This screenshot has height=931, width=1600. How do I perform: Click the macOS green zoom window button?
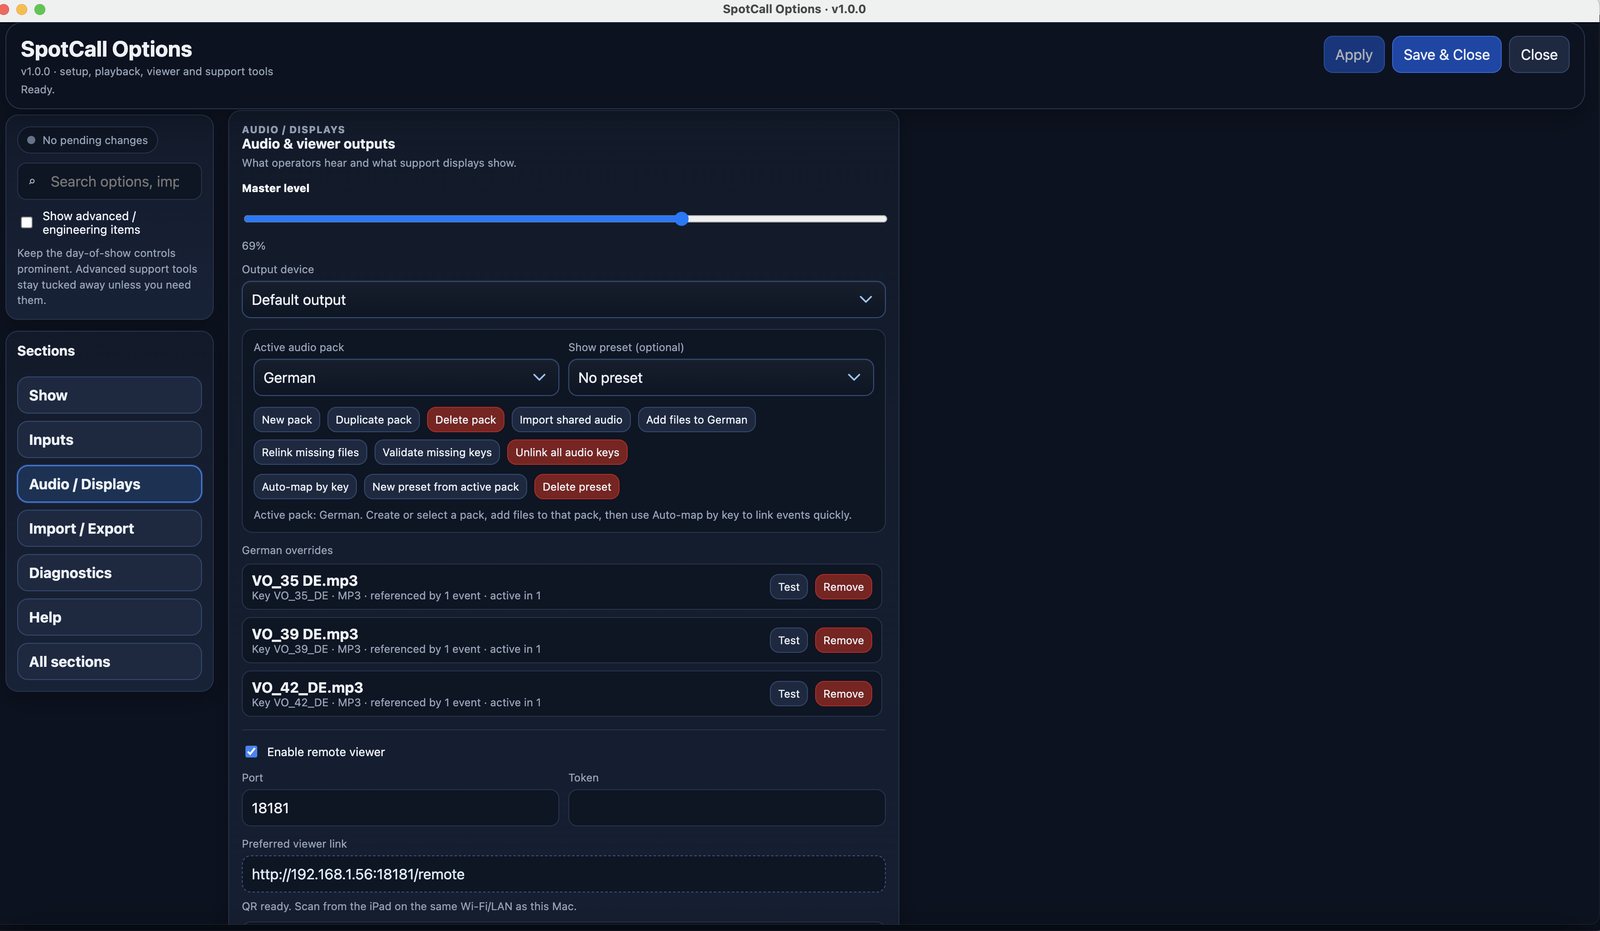coord(40,9)
